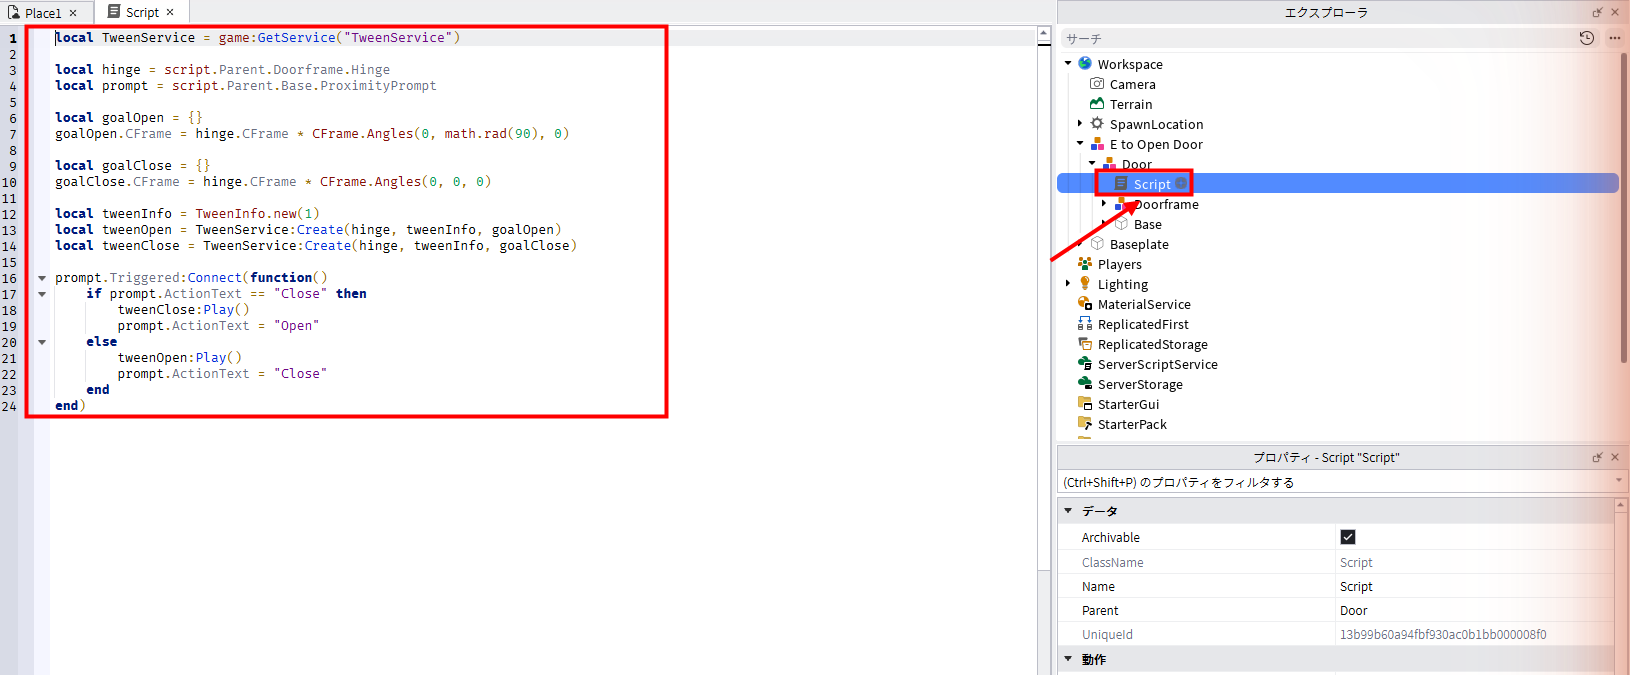Close the Script tab

(170, 12)
